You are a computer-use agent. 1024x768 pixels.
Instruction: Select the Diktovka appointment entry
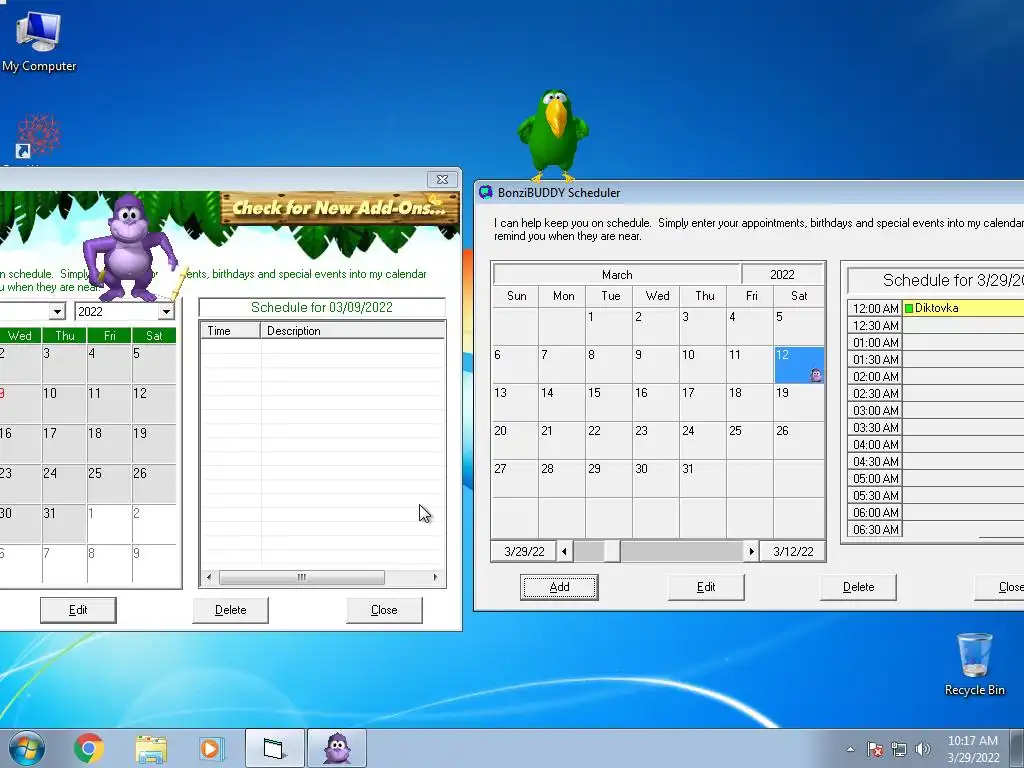click(963, 308)
